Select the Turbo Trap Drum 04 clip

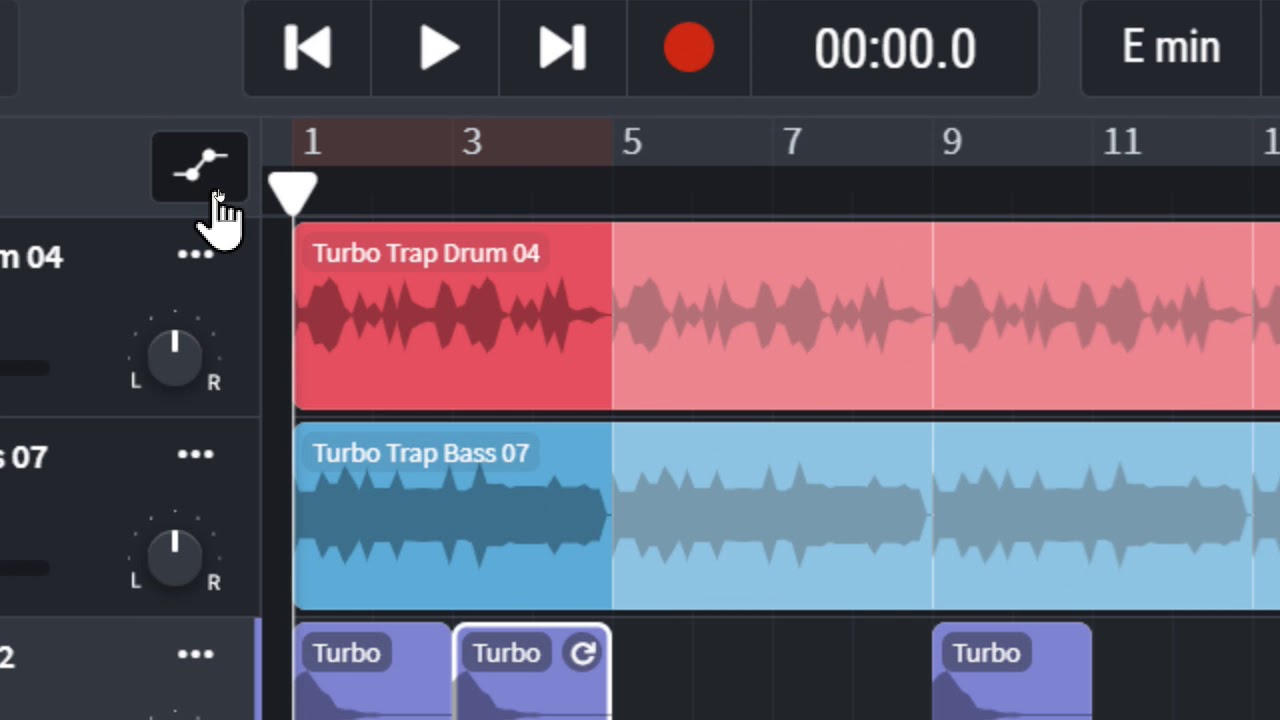coord(453,316)
